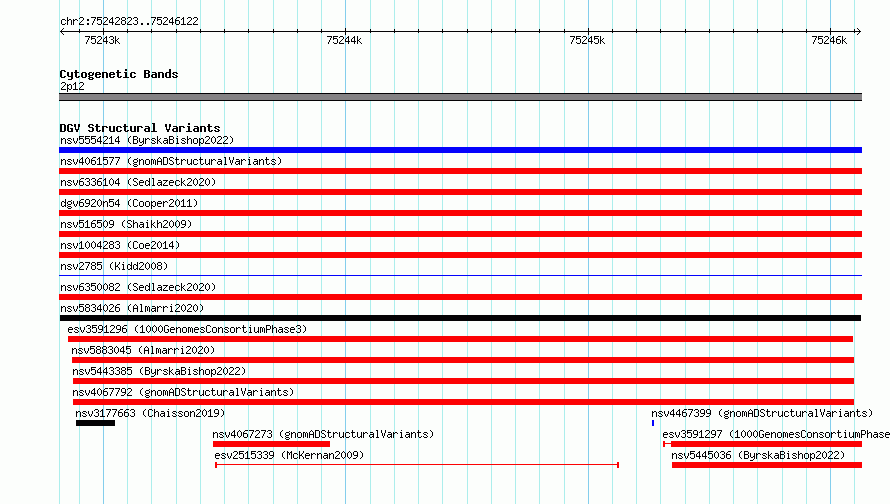Open variant nsv1004283 (Coe2014) label
Screen dimensions: 890x504
coord(120,245)
